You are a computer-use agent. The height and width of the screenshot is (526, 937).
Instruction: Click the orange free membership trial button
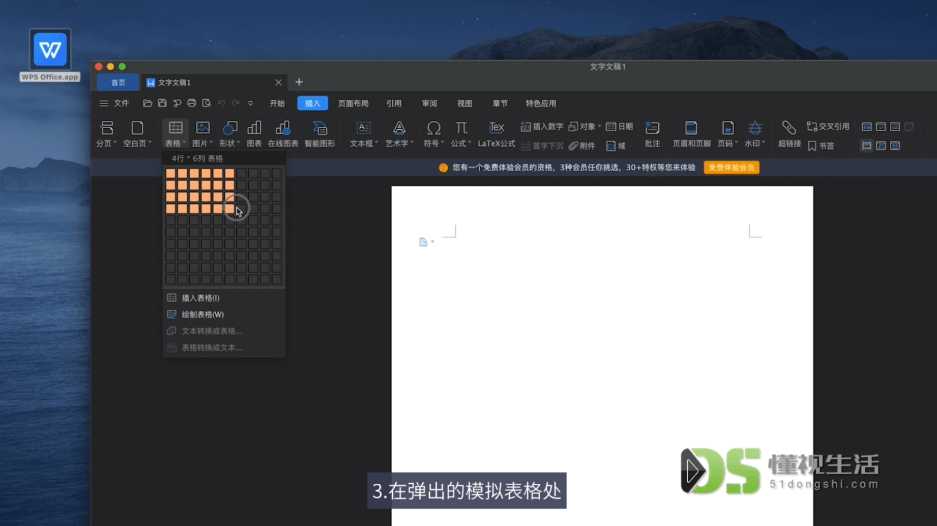click(x=731, y=167)
